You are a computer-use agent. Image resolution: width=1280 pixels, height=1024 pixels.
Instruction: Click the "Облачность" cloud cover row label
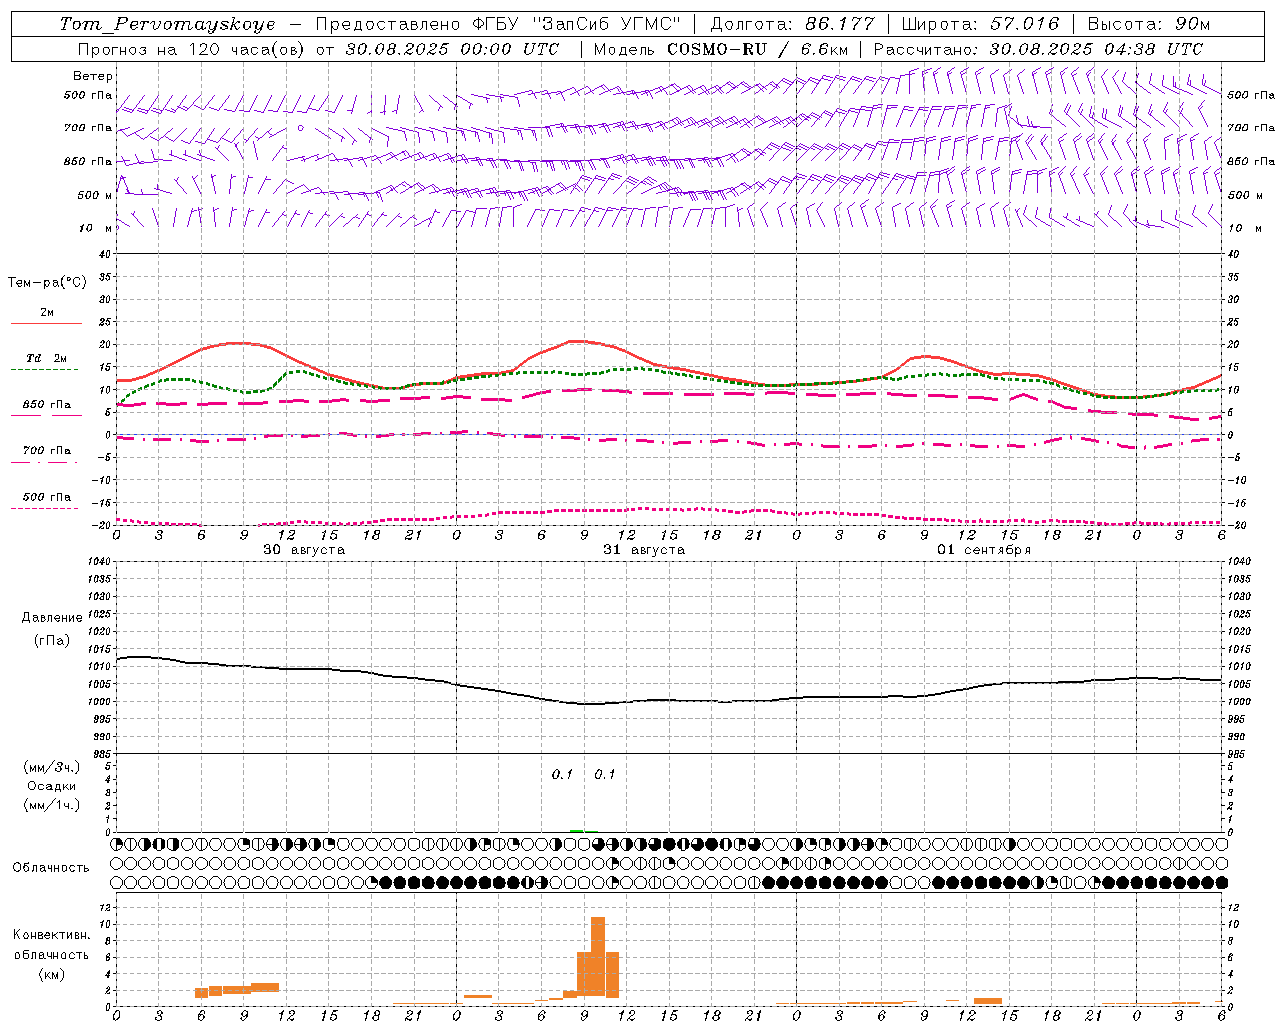(51, 868)
